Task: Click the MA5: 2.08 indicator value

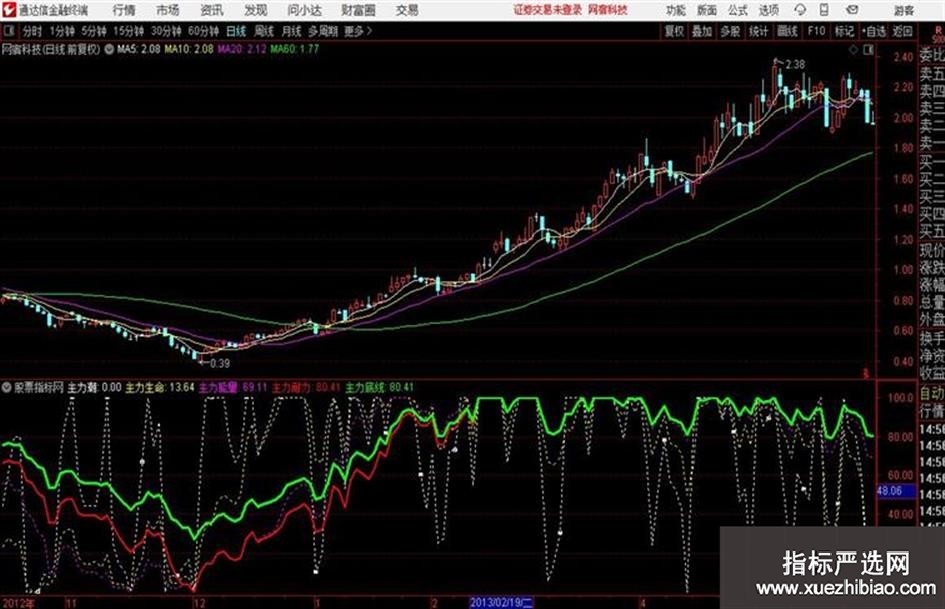Action: [x=139, y=49]
